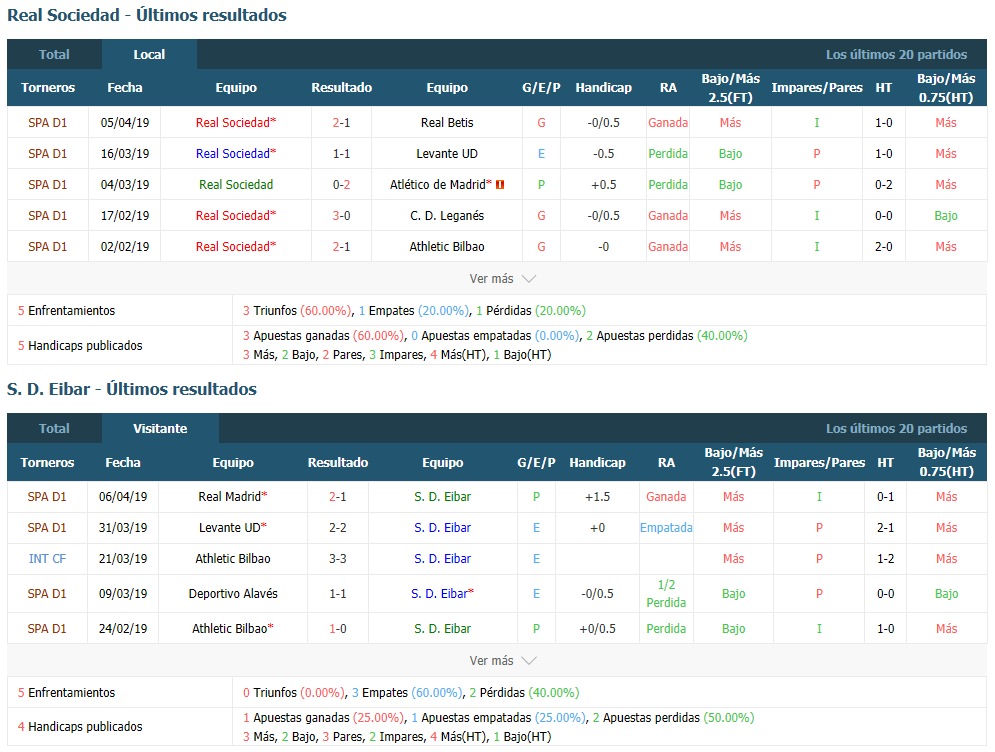Click the chevron next to Real Sociedad Ver más
The image size is (995, 752).
pyautogui.click(x=529, y=279)
